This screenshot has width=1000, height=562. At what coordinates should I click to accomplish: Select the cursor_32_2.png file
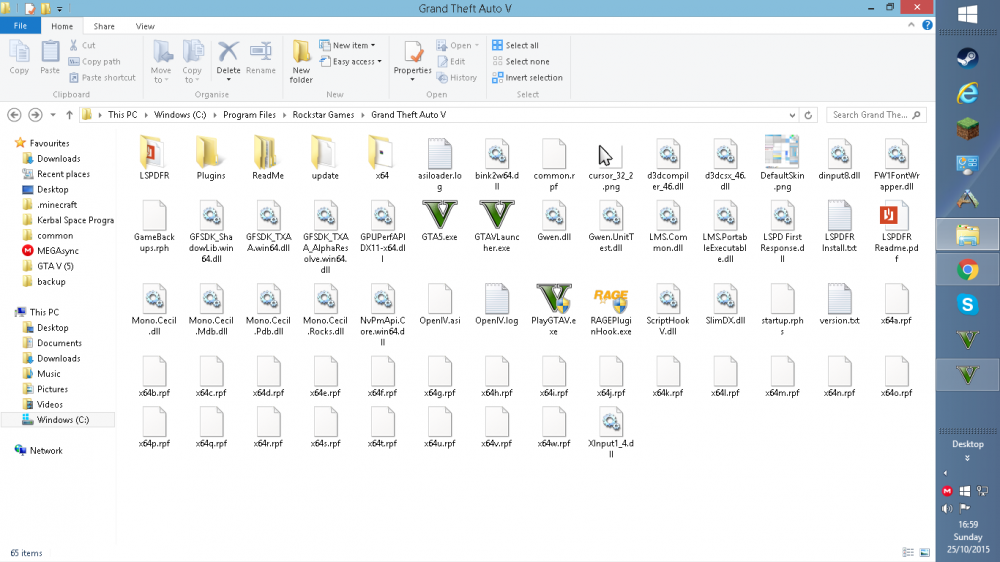point(611,154)
